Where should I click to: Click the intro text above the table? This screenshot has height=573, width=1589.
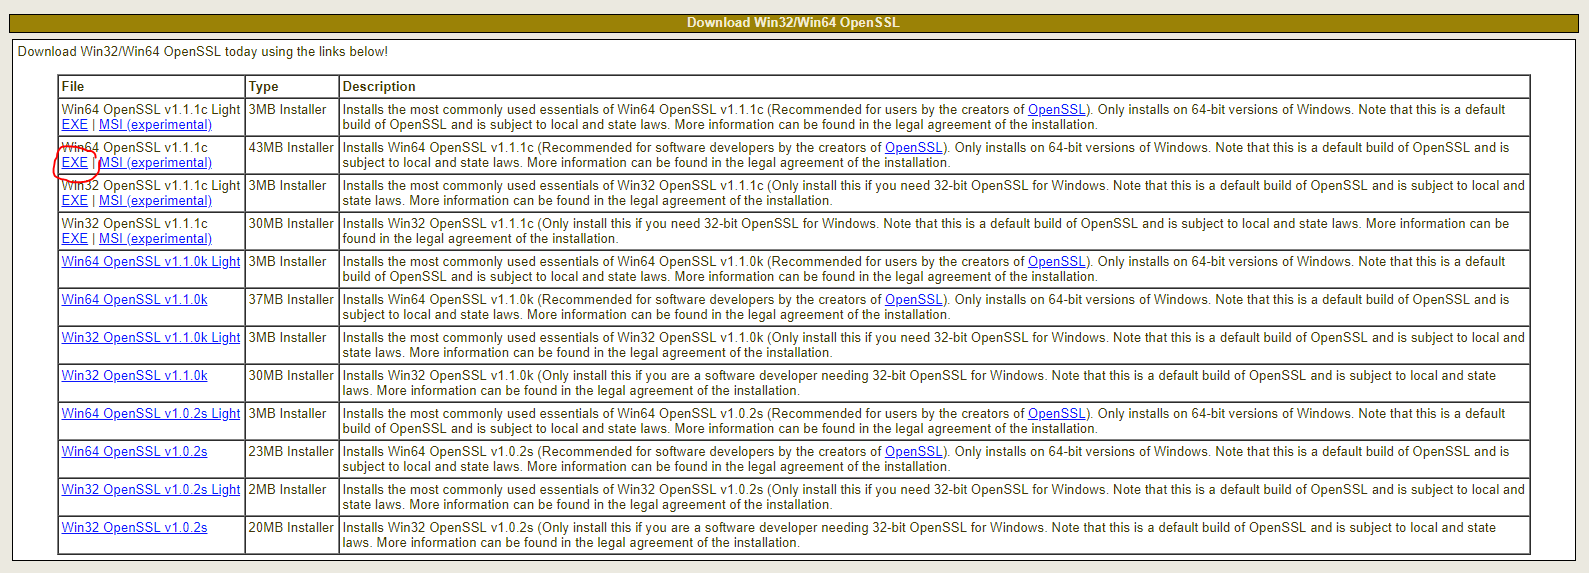[203, 52]
